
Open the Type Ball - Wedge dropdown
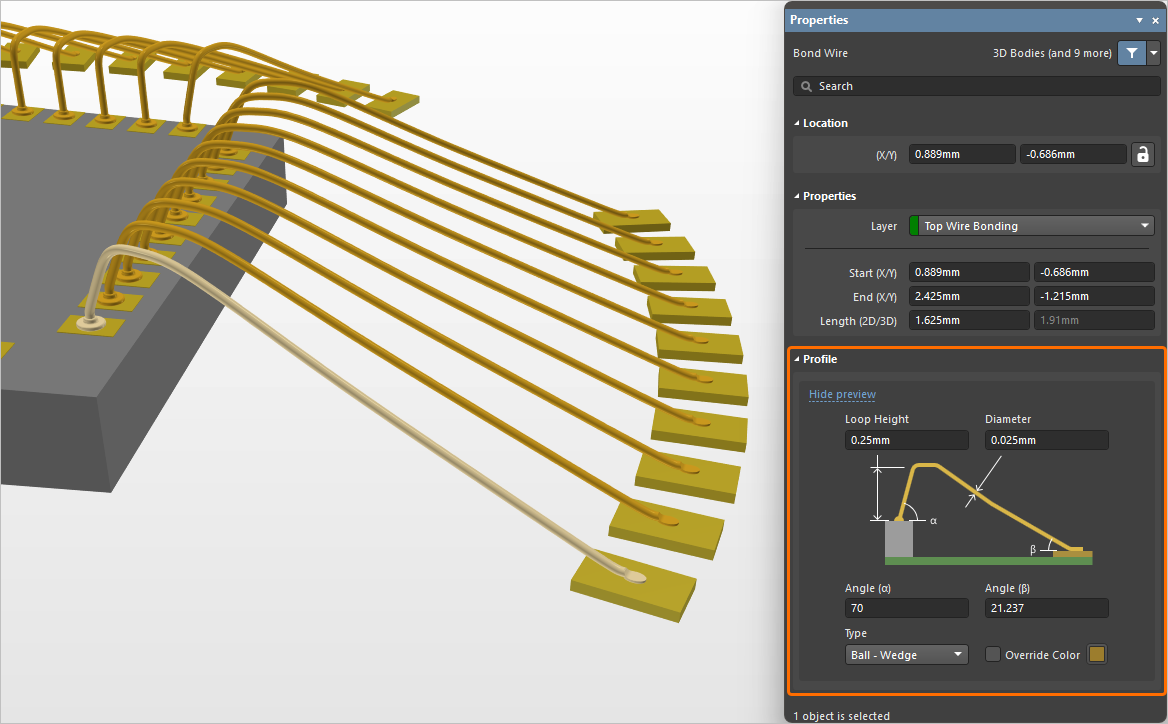(x=906, y=655)
